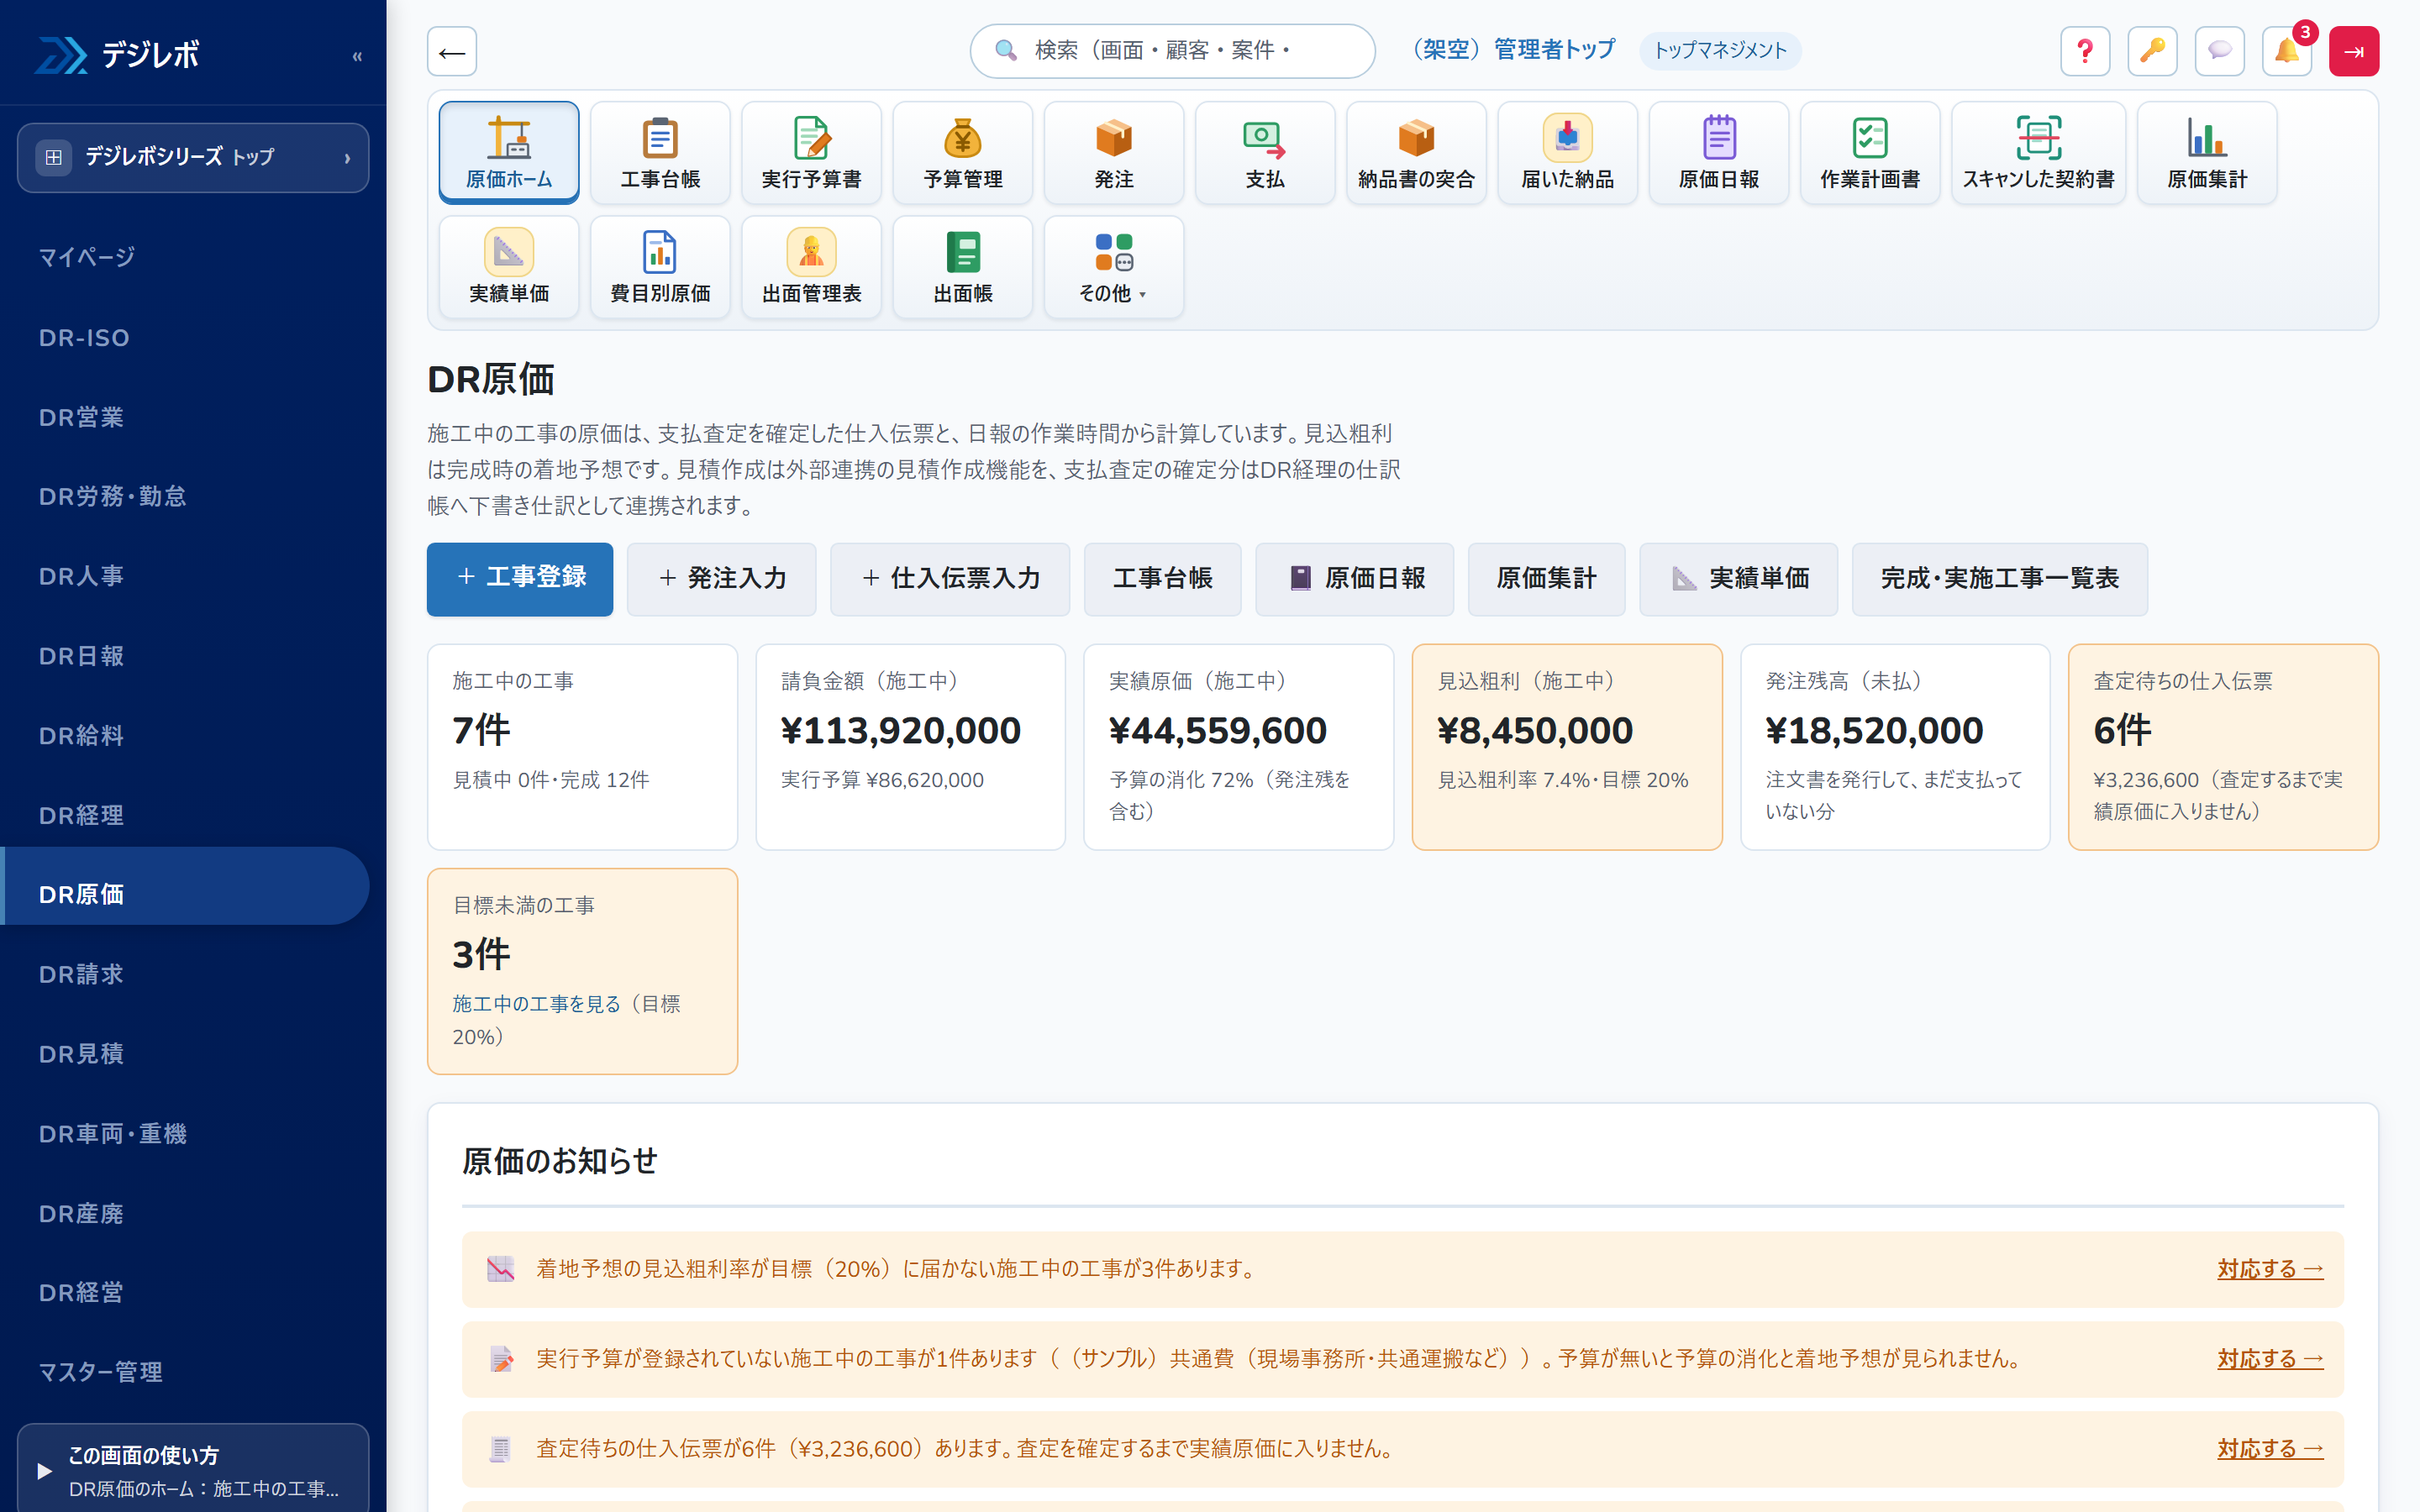This screenshot has width=2420, height=1512.
Task: Open the key icon button
Action: [2152, 51]
